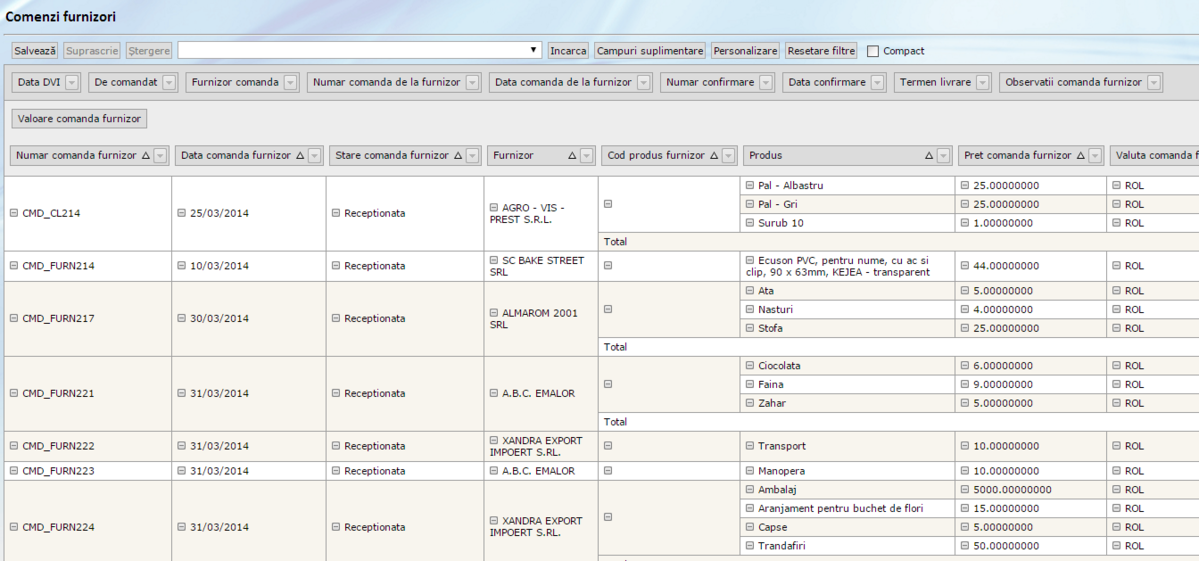Open Termen livrare field dropdown arrow
The image size is (1199, 561).
coord(983,83)
